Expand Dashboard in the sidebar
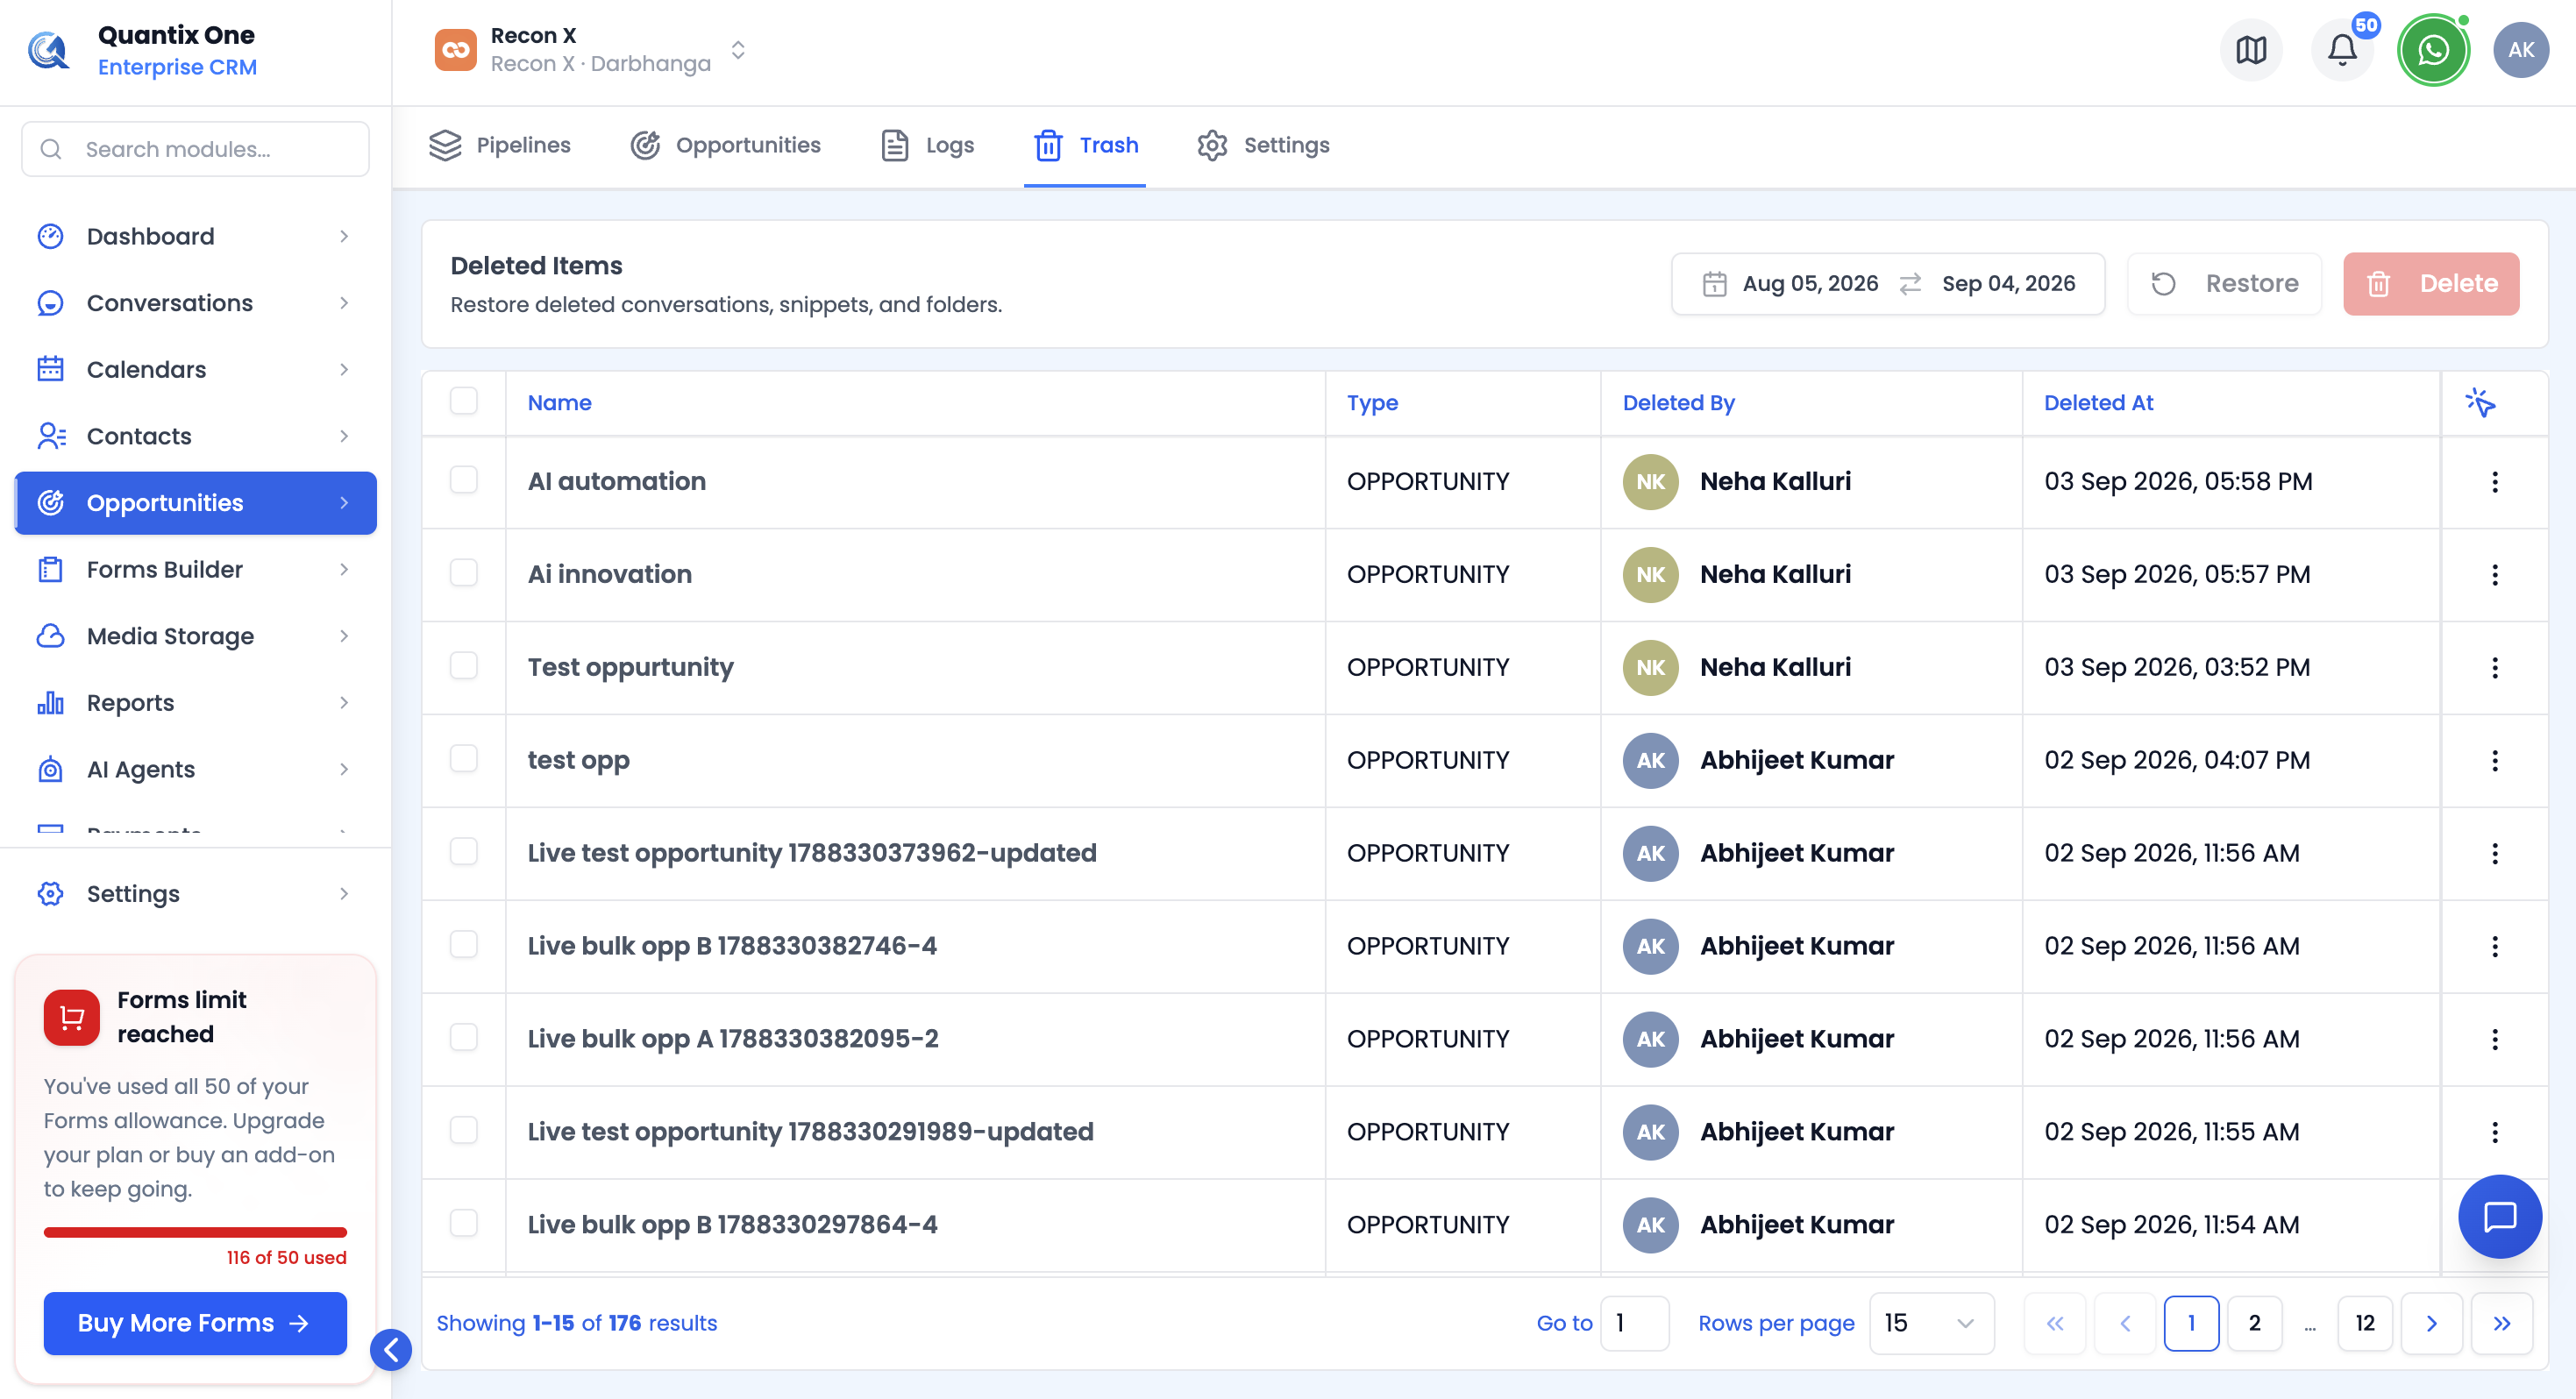This screenshot has height=1399, width=2576. click(195, 236)
